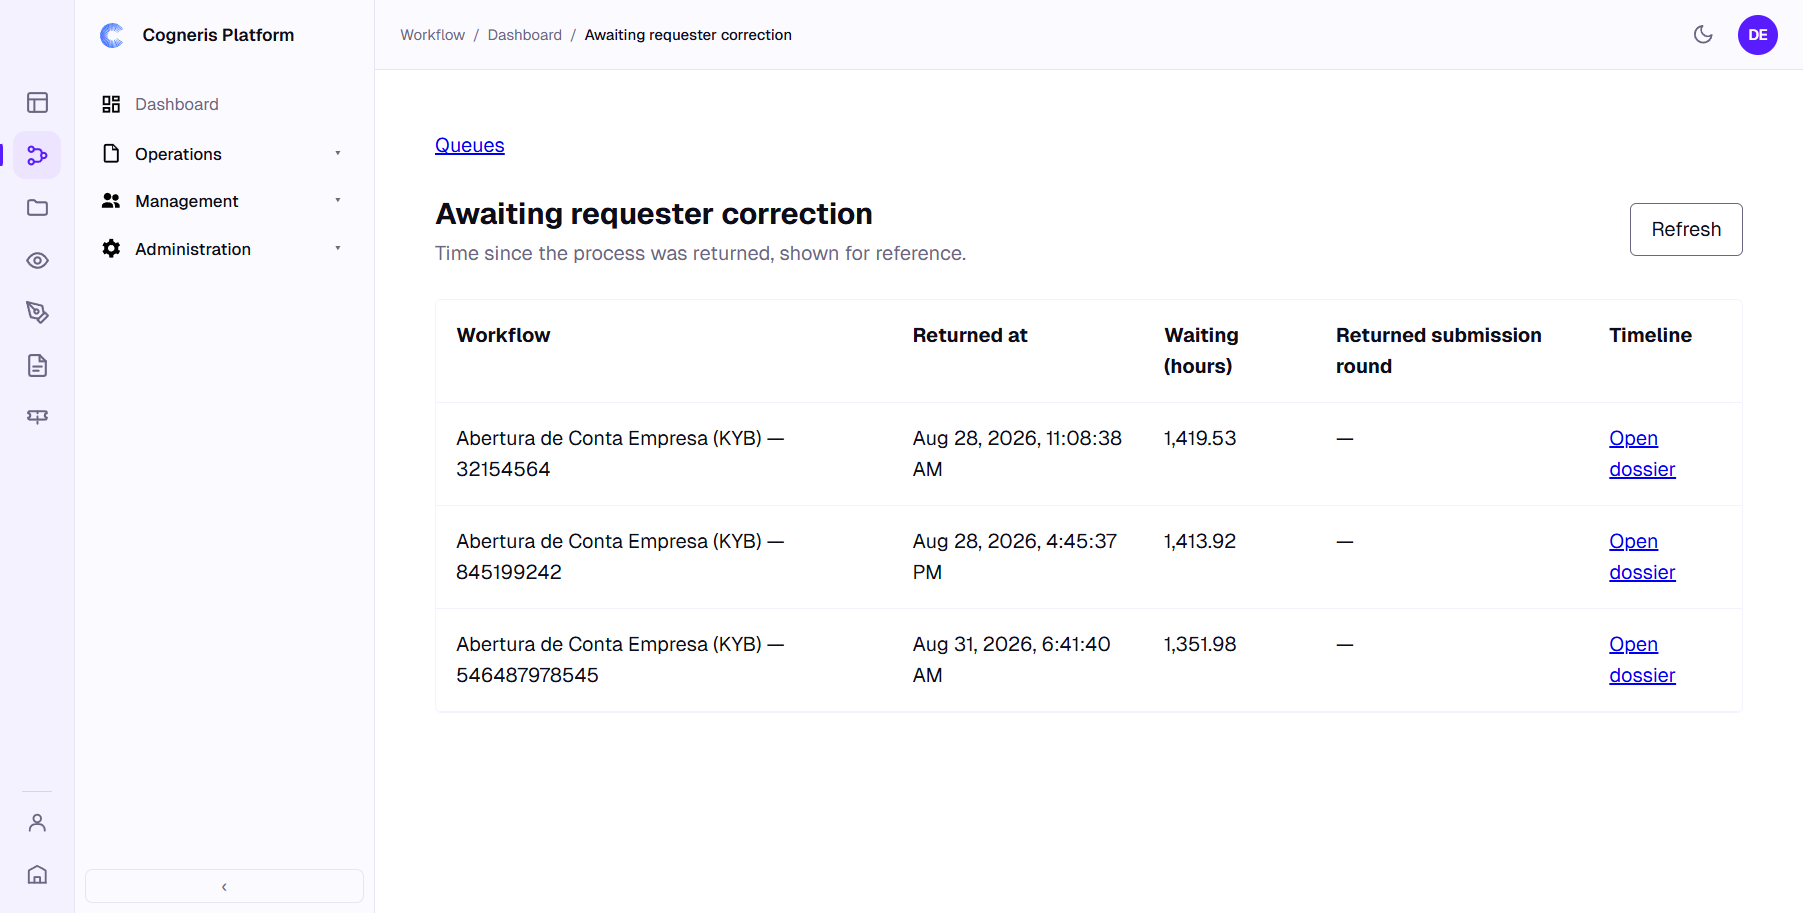Go to Workflow in the breadcrumb
The image size is (1803, 913).
432,35
